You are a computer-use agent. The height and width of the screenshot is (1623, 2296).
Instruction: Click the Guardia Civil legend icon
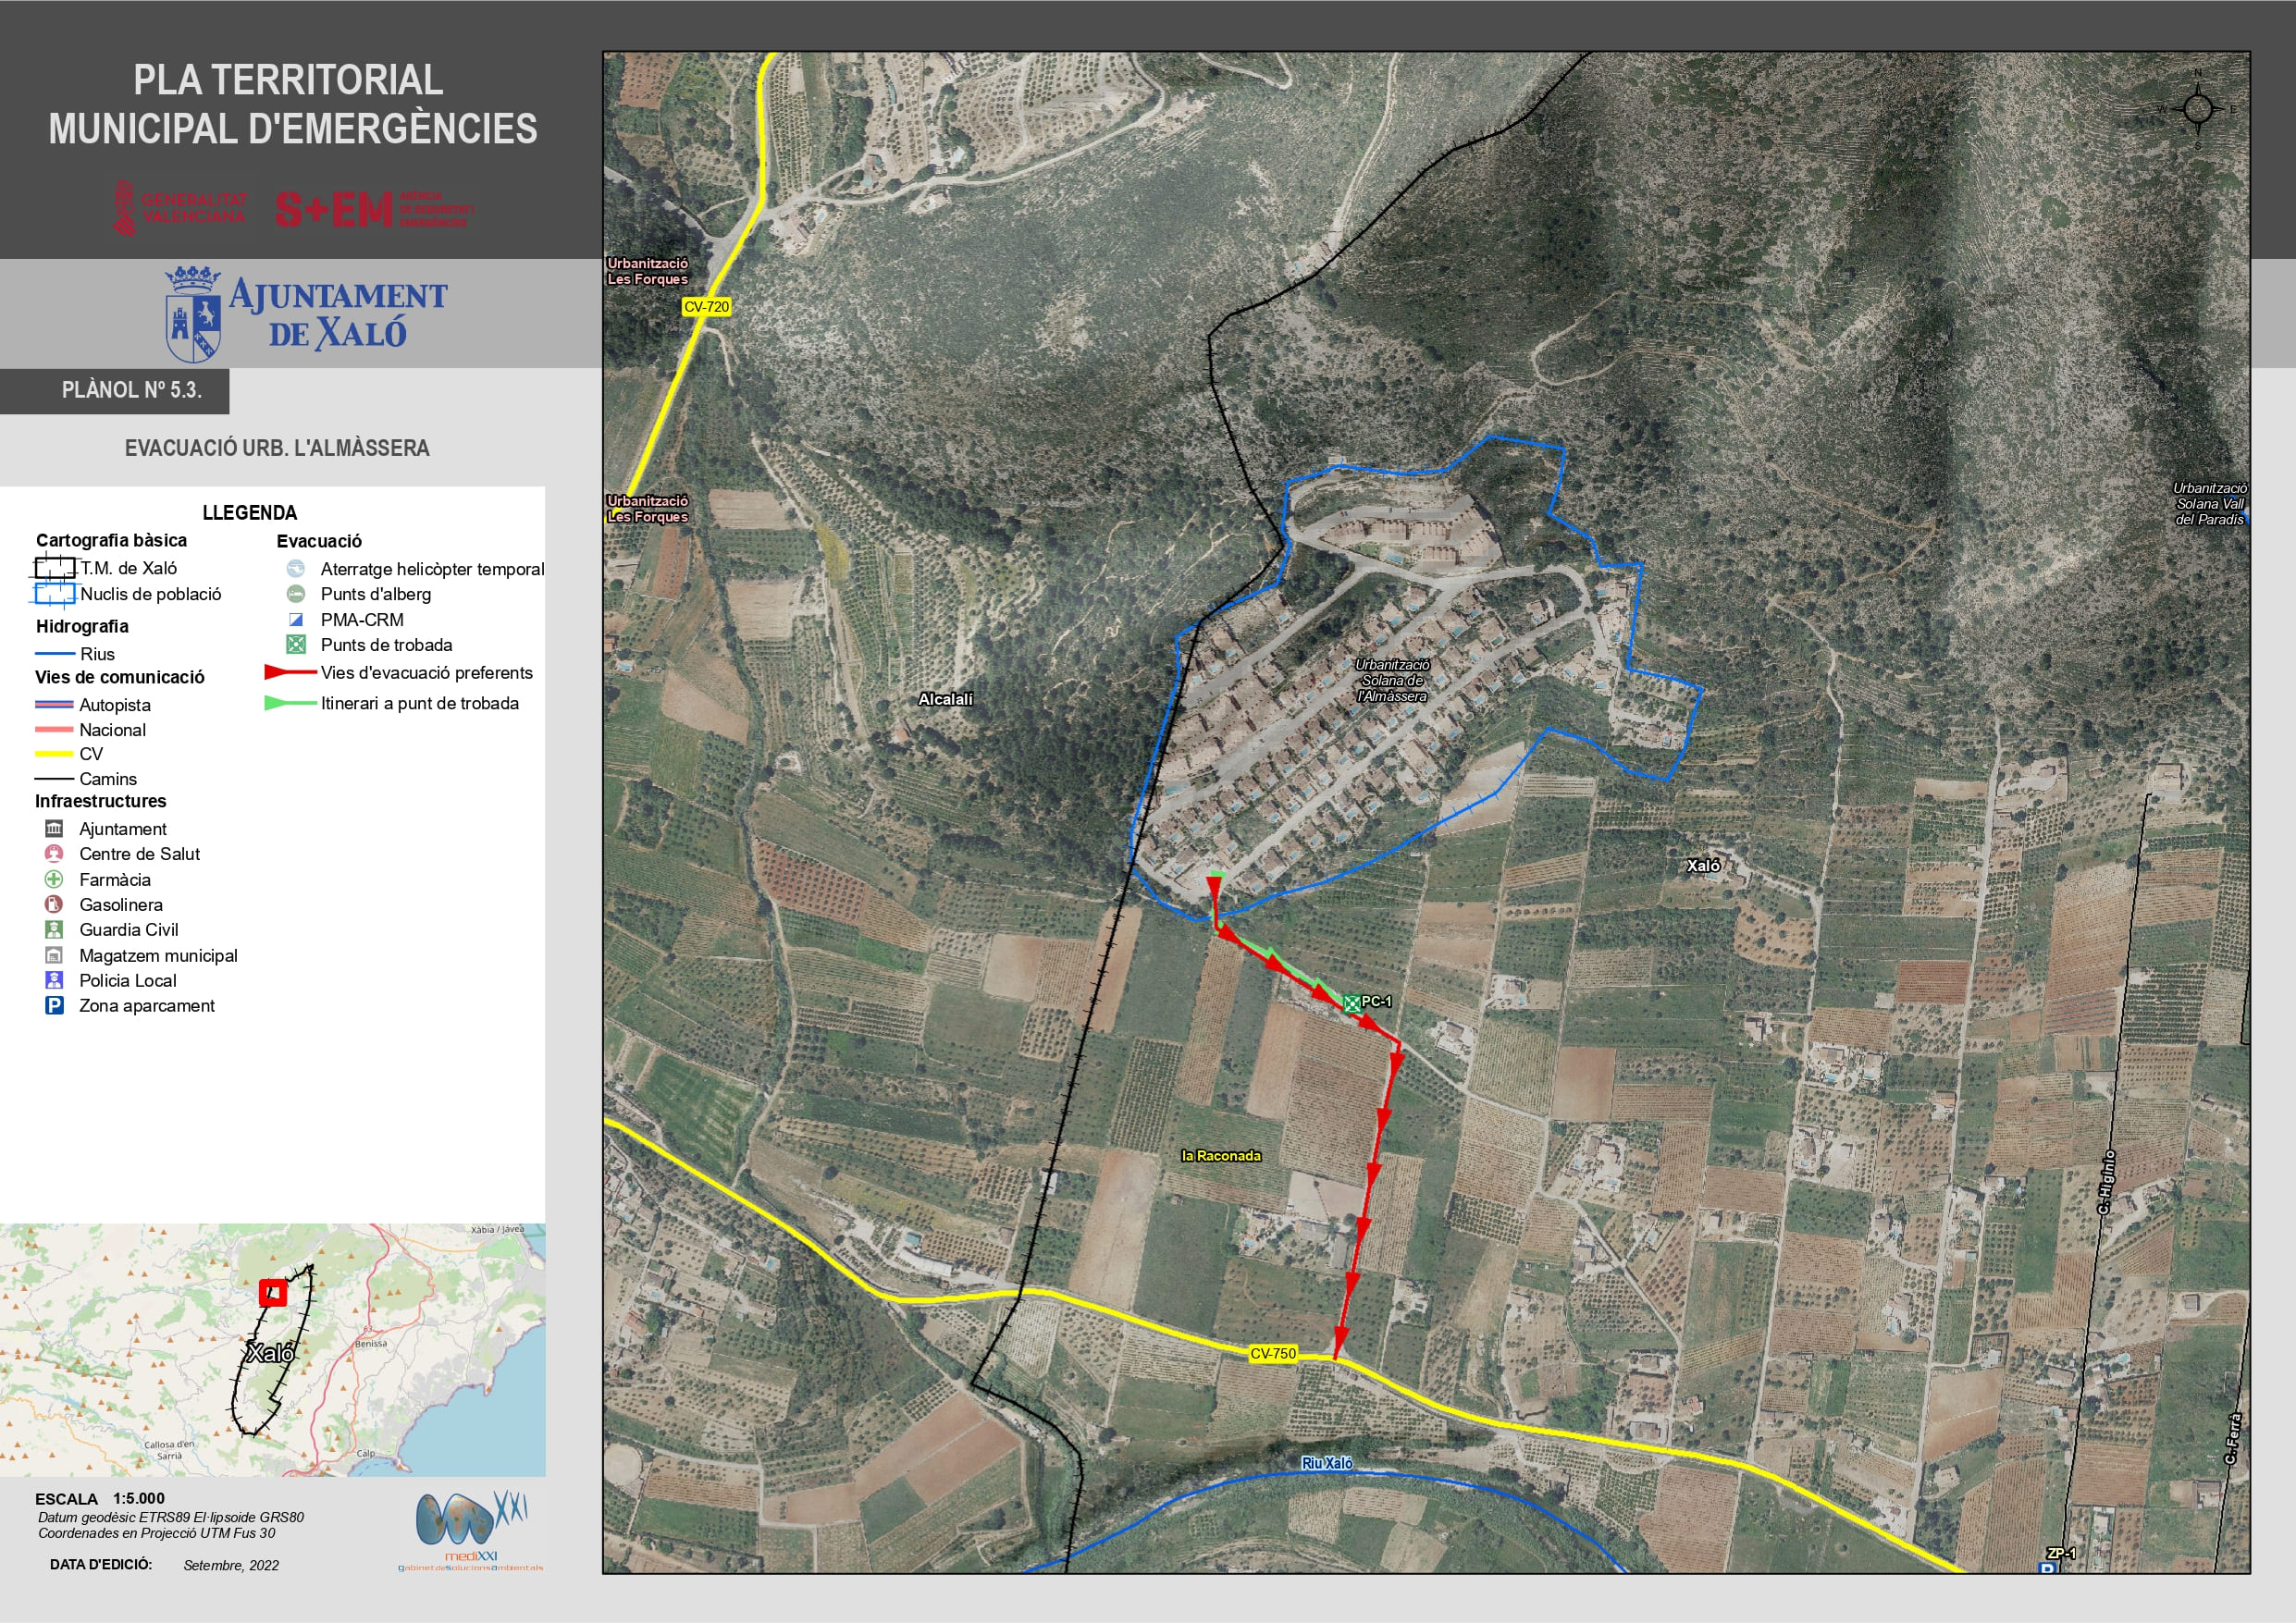[x=54, y=929]
